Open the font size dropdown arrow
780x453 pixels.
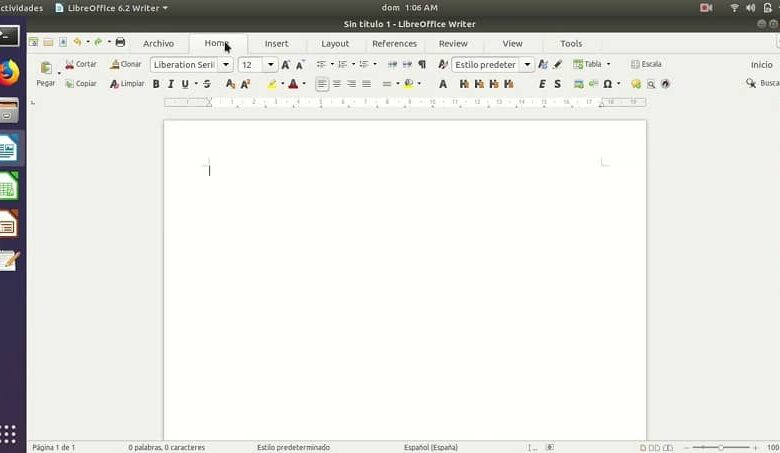(x=270, y=65)
